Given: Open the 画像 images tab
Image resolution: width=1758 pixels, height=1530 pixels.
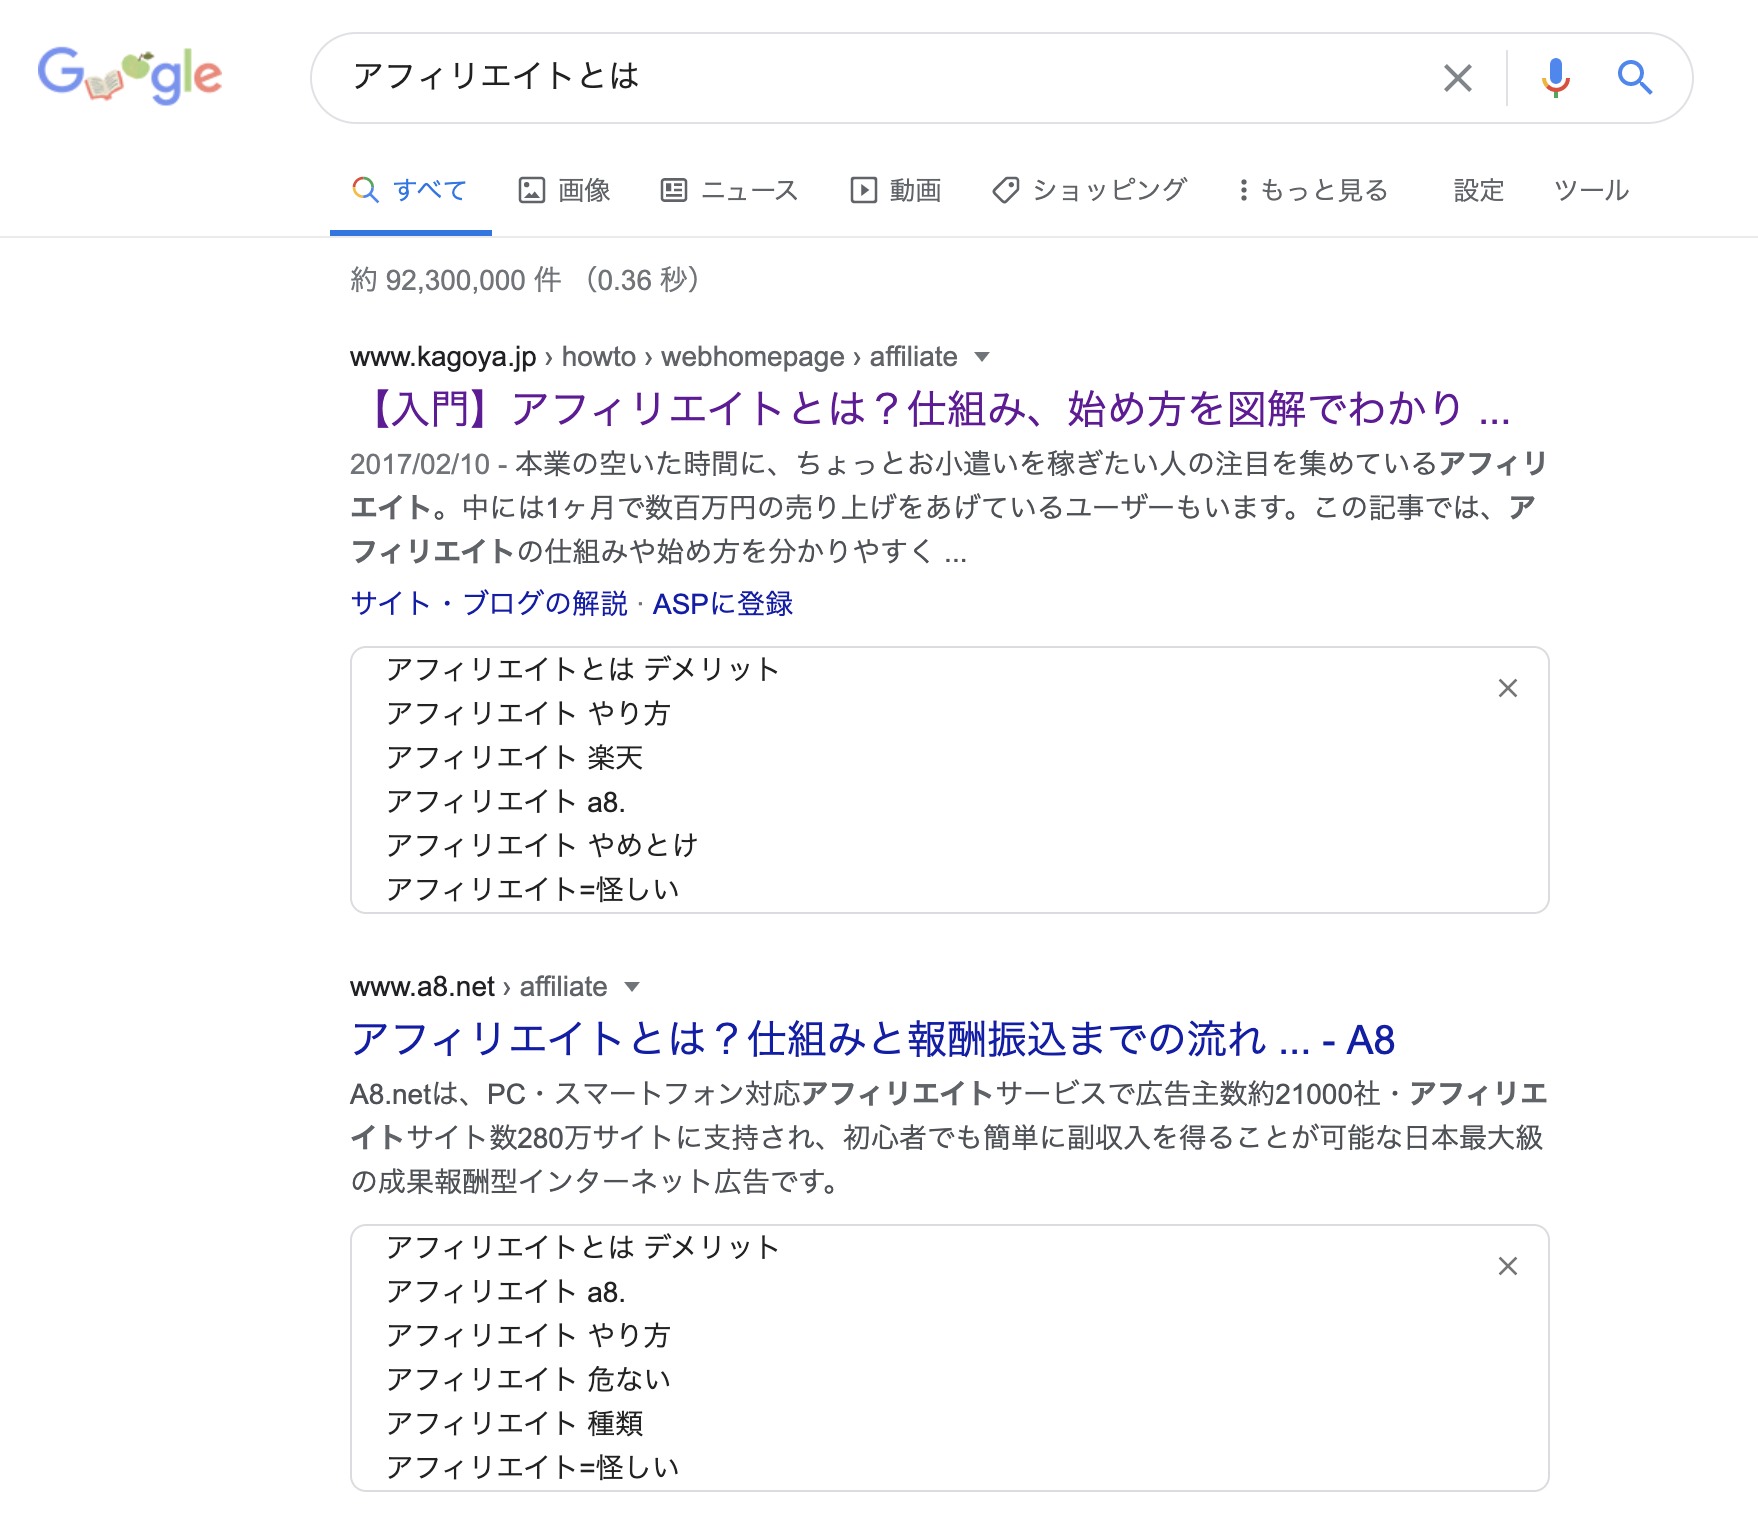Looking at the screenshot, I should pos(564,190).
